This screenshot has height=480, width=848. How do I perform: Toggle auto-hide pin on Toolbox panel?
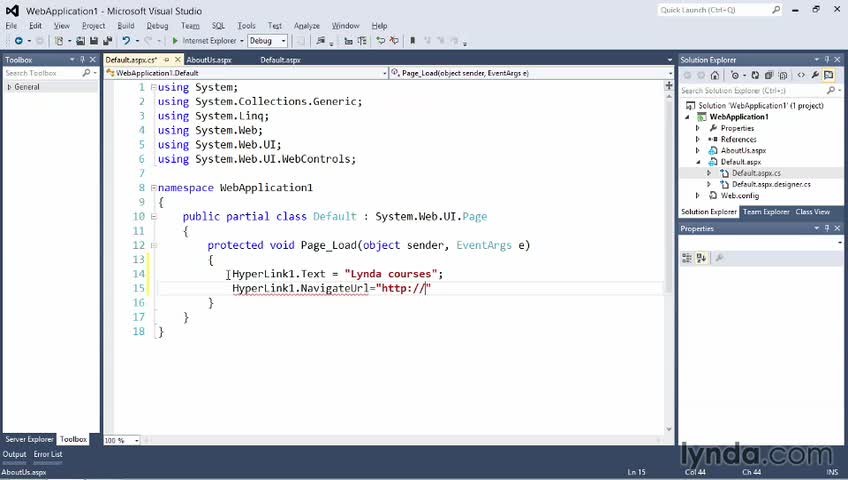tap(82, 59)
